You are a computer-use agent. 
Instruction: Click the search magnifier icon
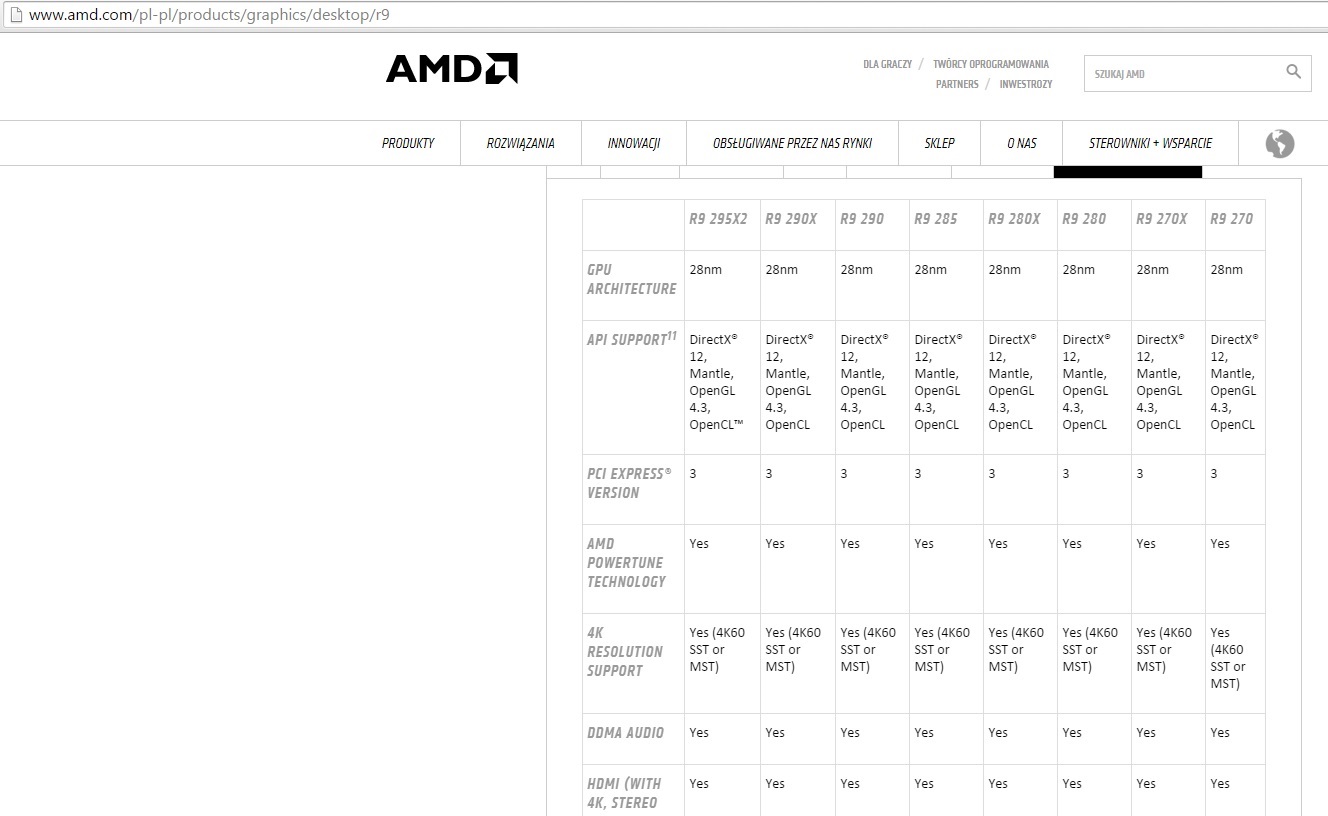click(1293, 72)
